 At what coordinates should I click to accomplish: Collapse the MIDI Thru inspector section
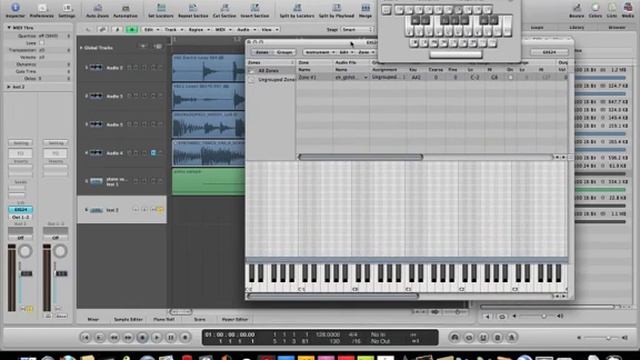9,27
